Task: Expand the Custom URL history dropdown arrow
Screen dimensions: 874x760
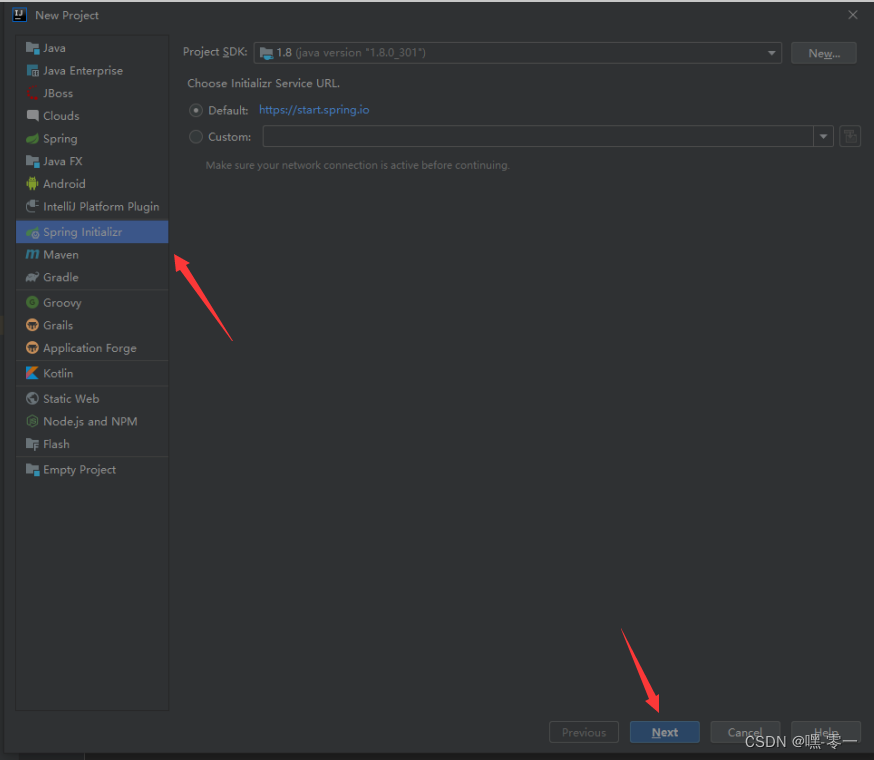Action: [x=823, y=137]
